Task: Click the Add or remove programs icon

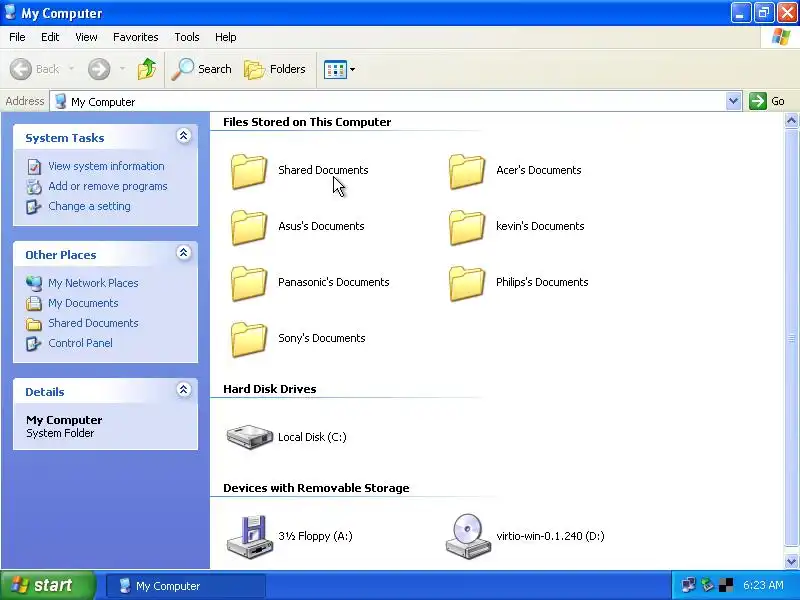Action: (34, 187)
